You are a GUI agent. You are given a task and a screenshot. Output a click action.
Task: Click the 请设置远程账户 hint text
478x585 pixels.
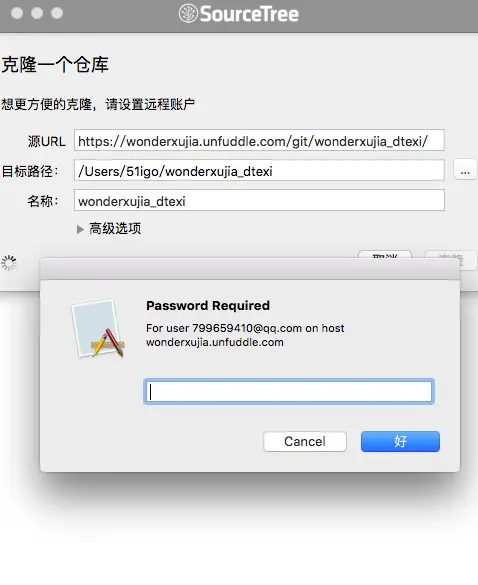click(150, 104)
